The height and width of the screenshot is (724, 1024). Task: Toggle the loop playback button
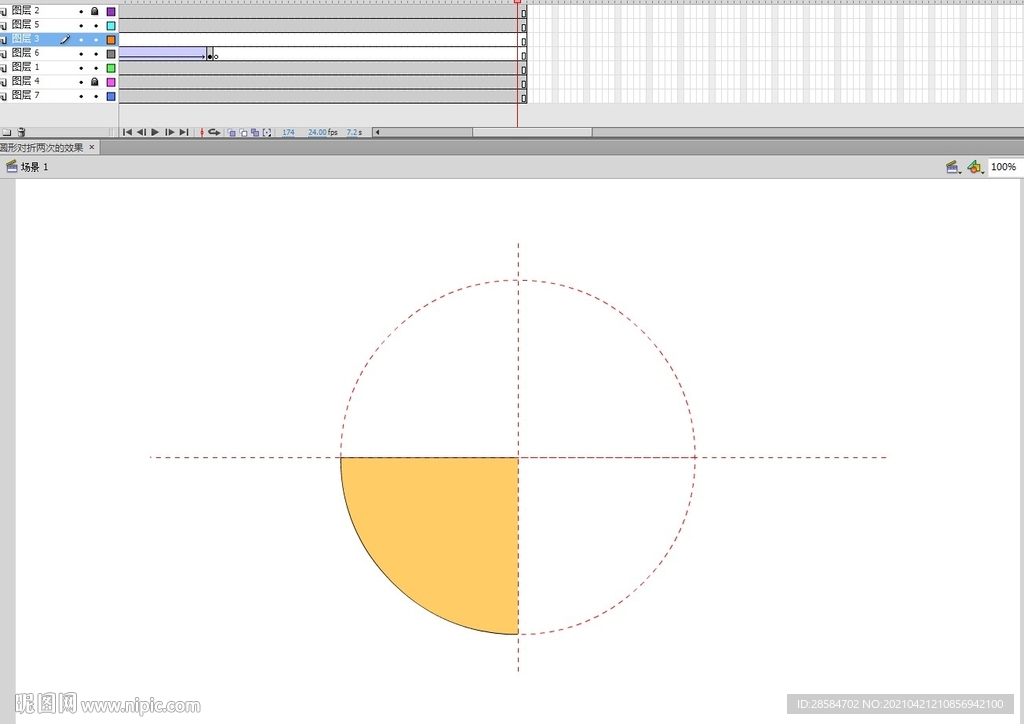pyautogui.click(x=214, y=132)
